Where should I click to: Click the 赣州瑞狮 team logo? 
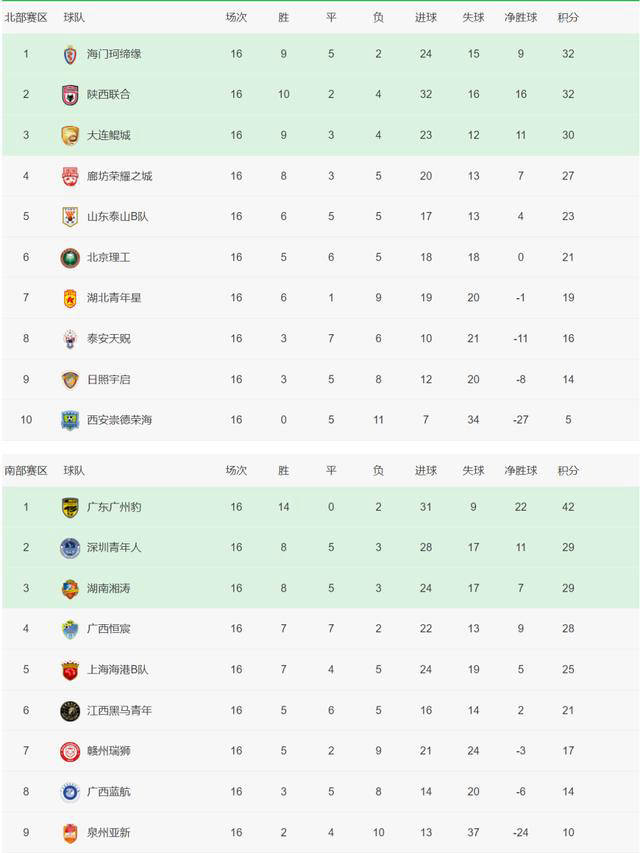coord(70,751)
